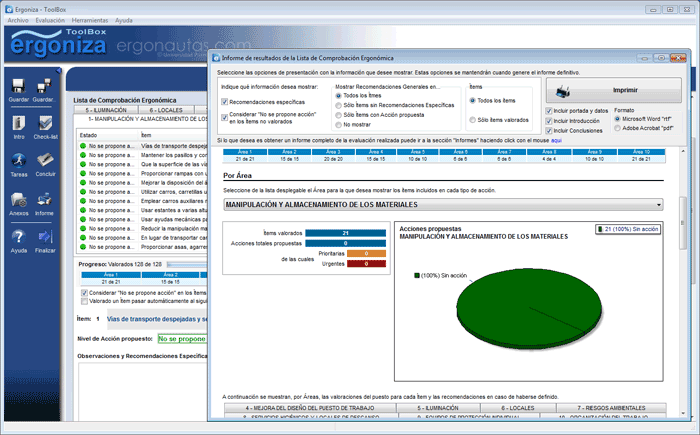Select row "Utilizar carros, carretillas"
This screenshot has width=700, height=435.
tap(142, 192)
